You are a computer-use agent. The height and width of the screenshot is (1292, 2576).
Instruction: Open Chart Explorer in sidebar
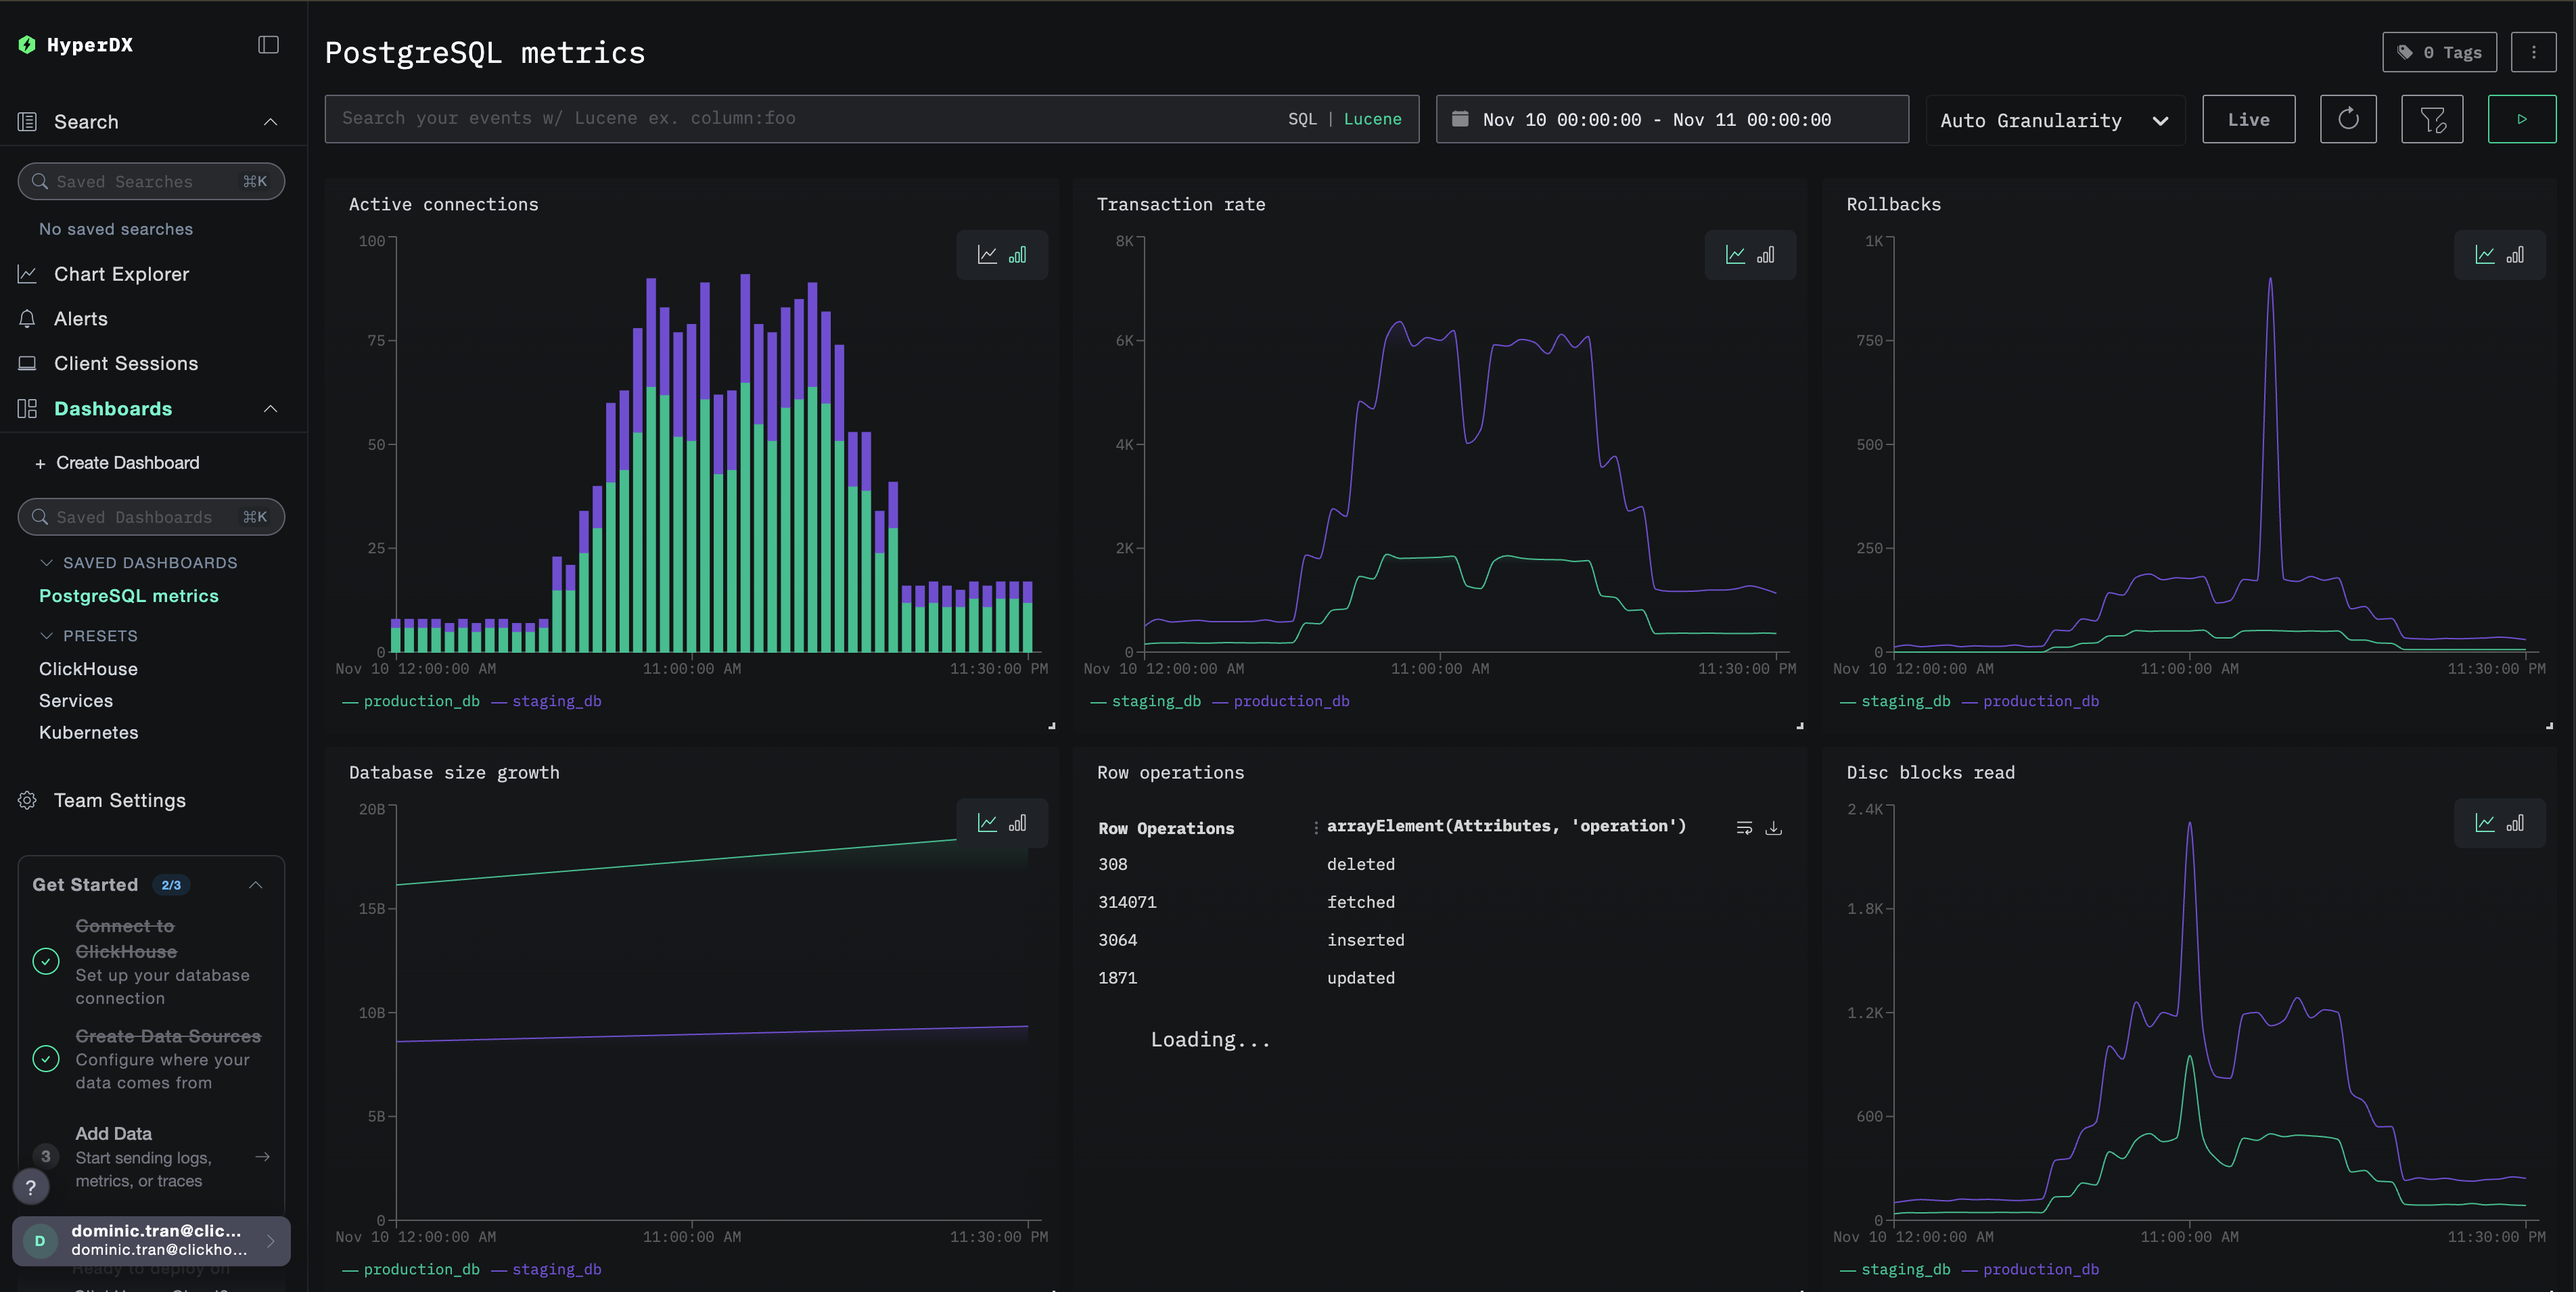[121, 274]
